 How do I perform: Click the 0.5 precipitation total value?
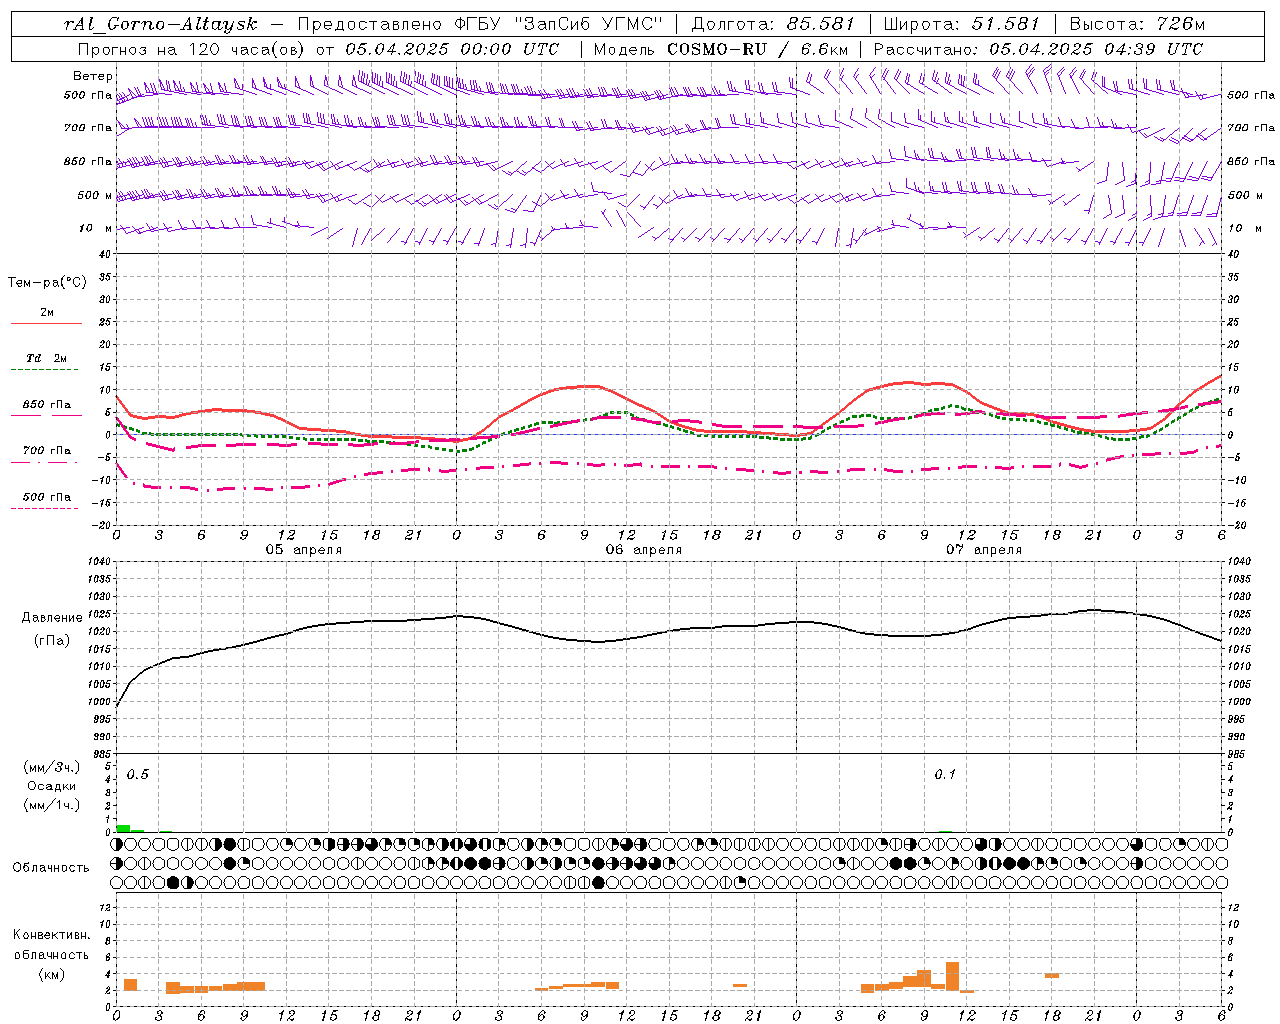(137, 775)
